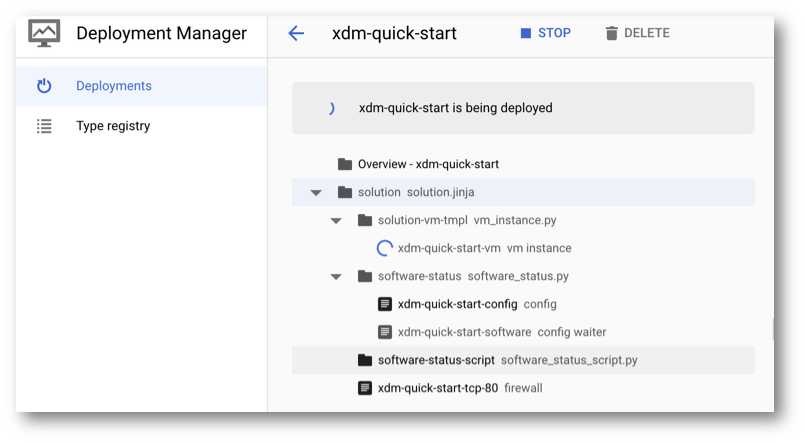
Task: Collapse the software-status folder arrow
Action: [336, 277]
